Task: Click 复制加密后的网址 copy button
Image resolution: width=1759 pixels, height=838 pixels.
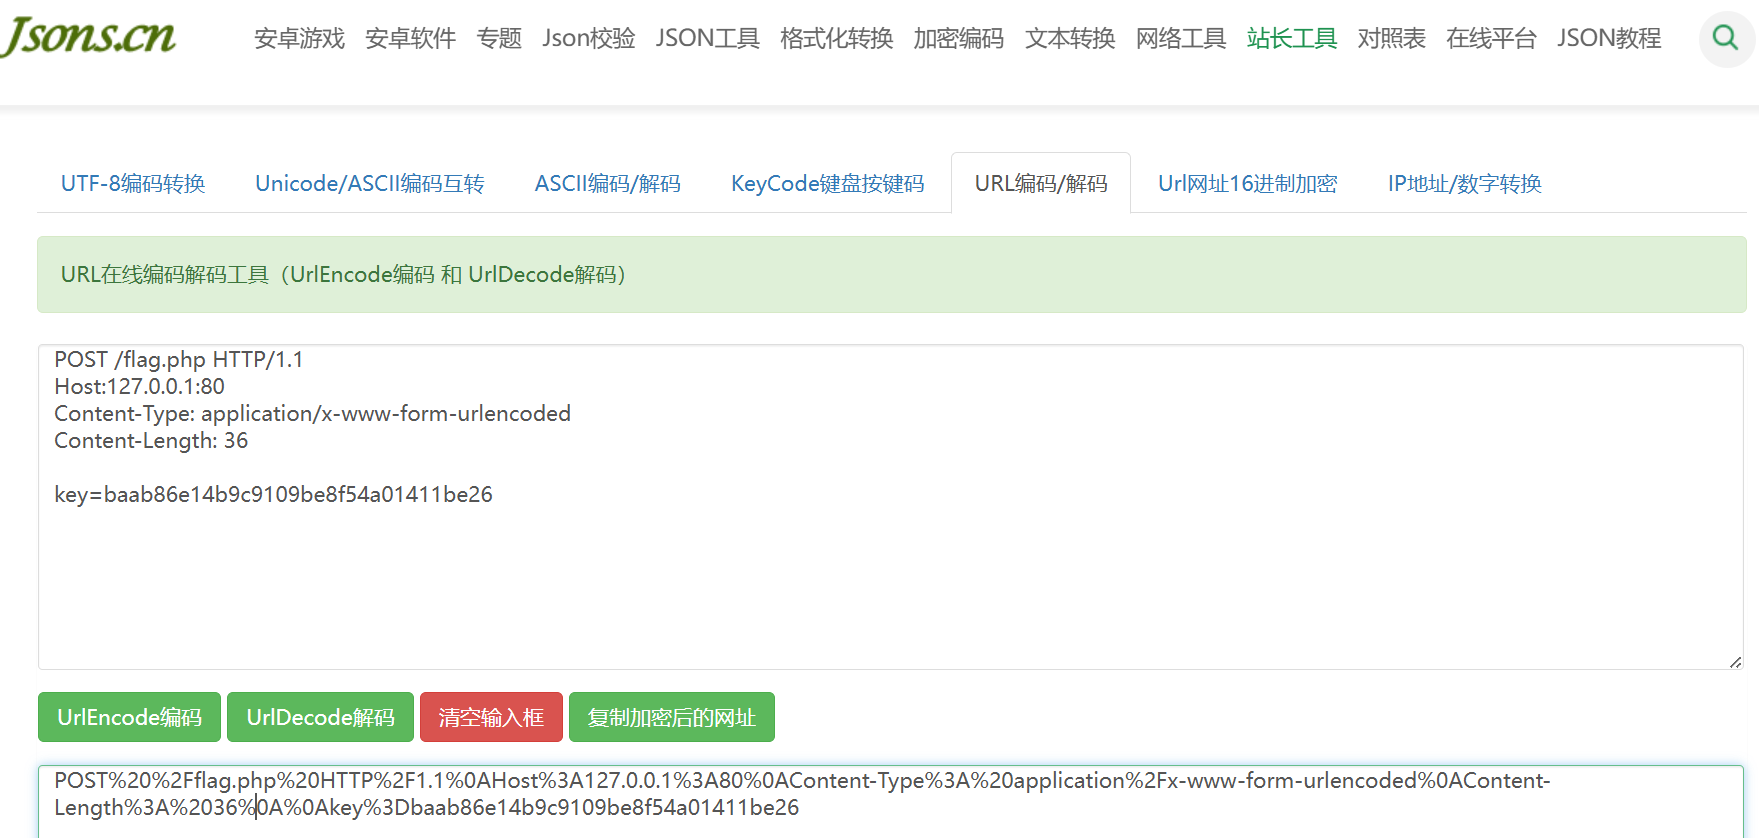Action: (671, 718)
